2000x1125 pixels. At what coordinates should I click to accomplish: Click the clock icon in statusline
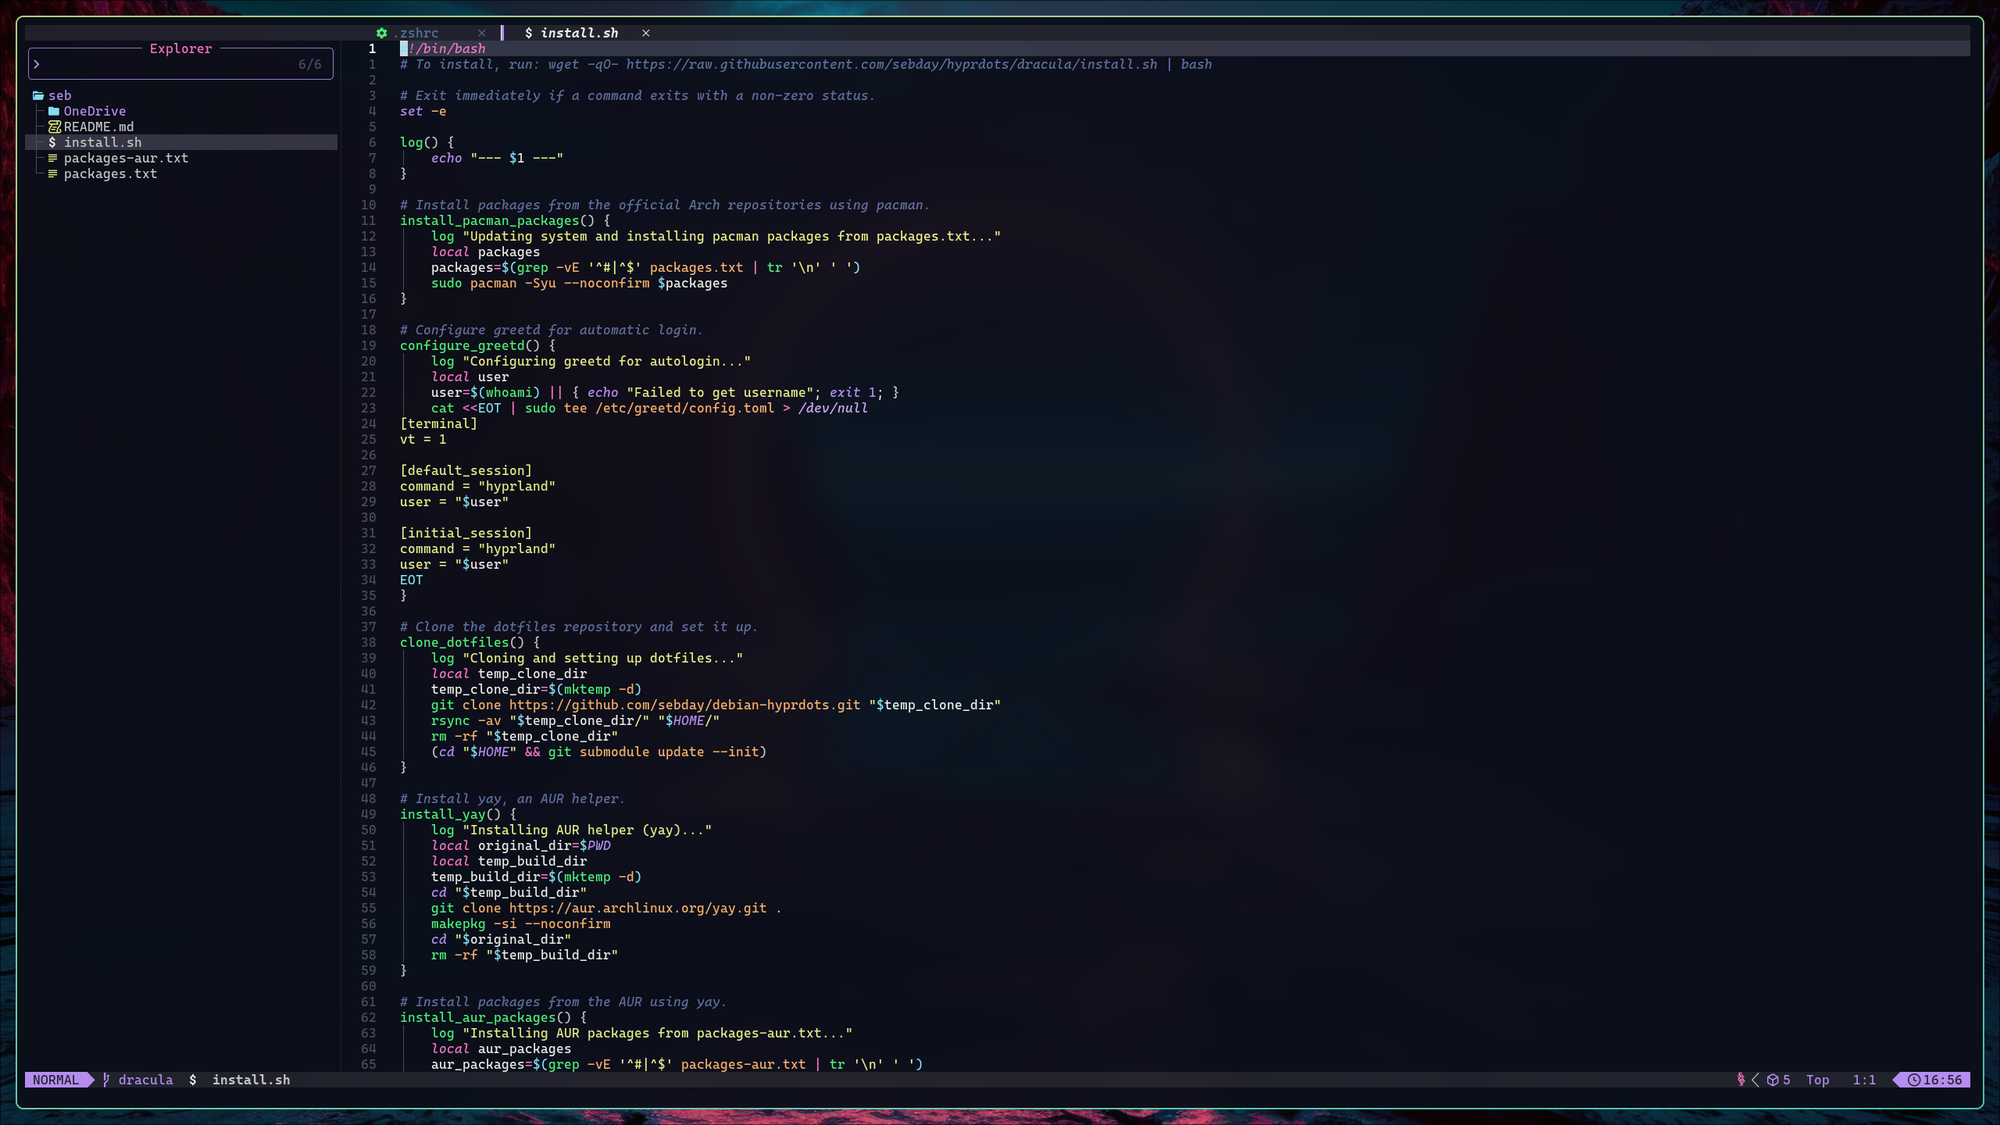pos(1913,1080)
